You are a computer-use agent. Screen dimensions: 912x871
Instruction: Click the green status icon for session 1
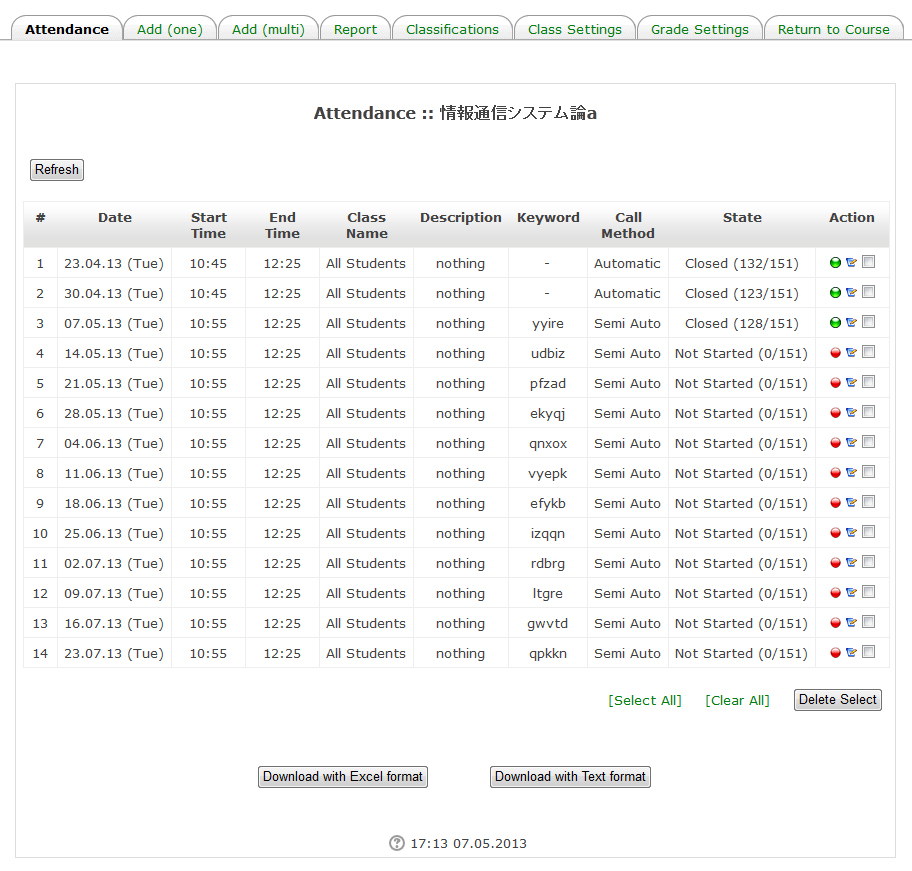[x=835, y=263]
